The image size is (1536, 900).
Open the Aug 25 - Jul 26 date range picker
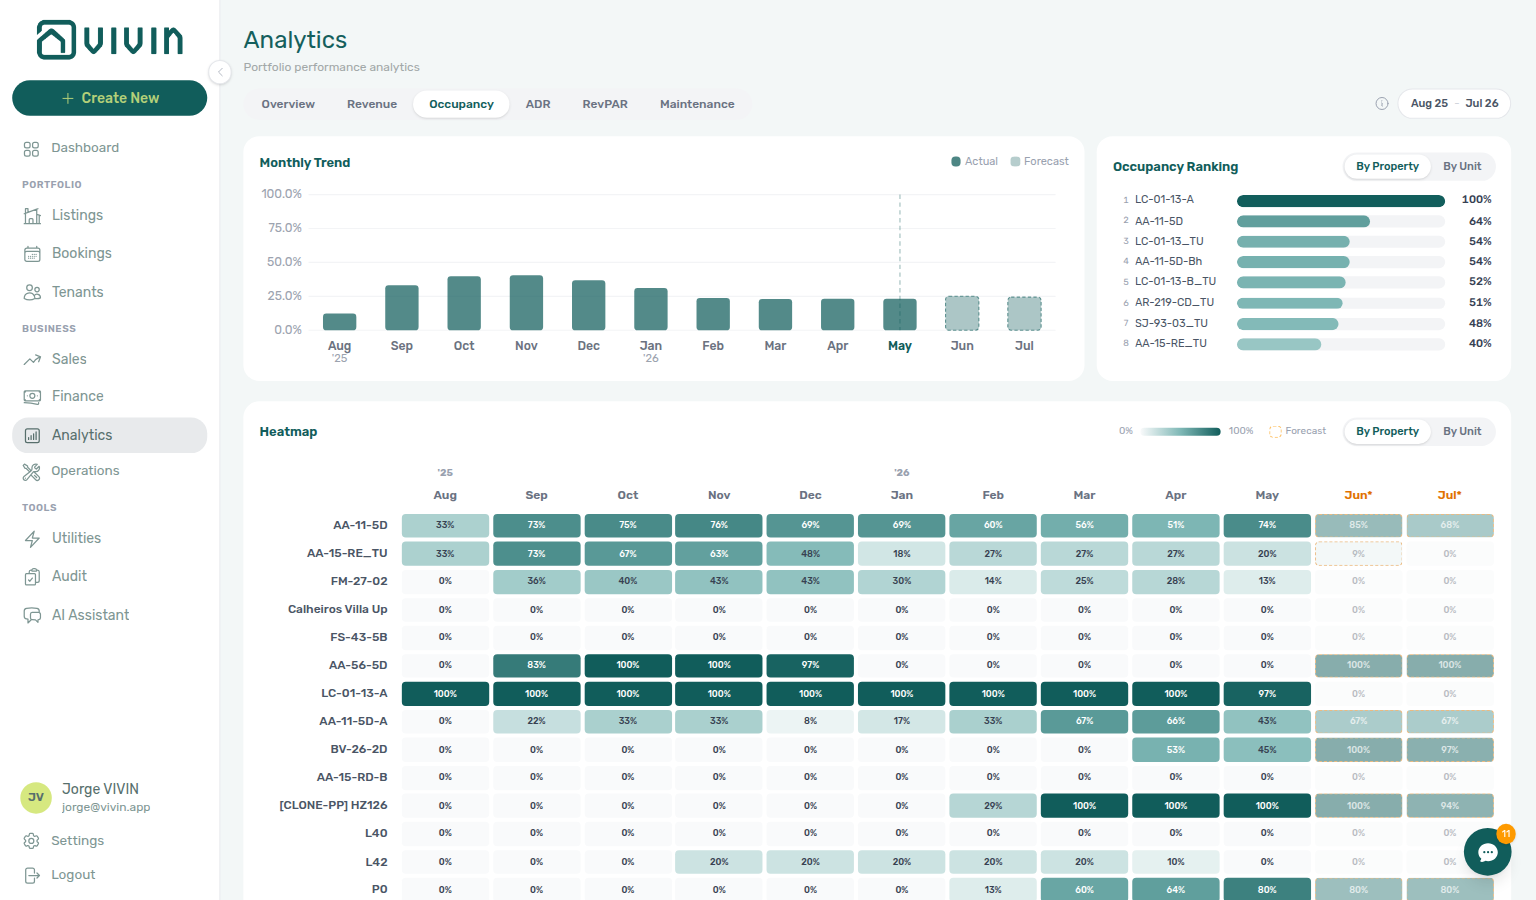(x=1454, y=103)
